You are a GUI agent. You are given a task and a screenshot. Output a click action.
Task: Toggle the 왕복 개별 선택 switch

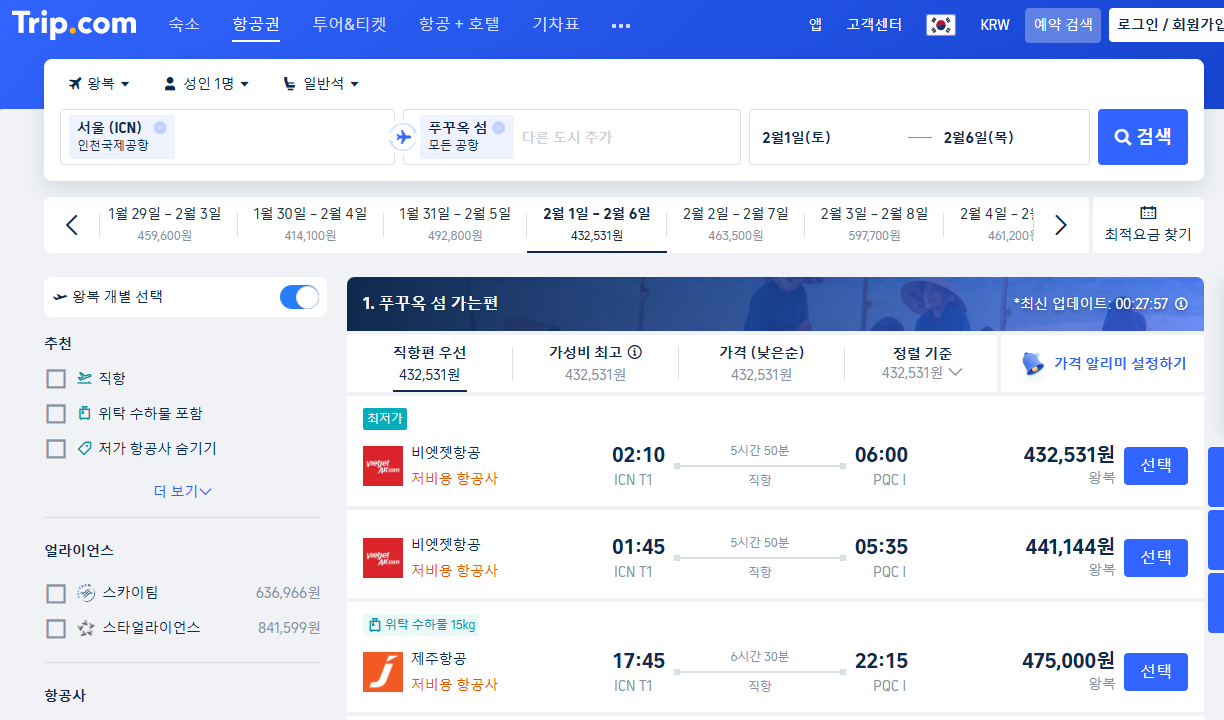(299, 297)
